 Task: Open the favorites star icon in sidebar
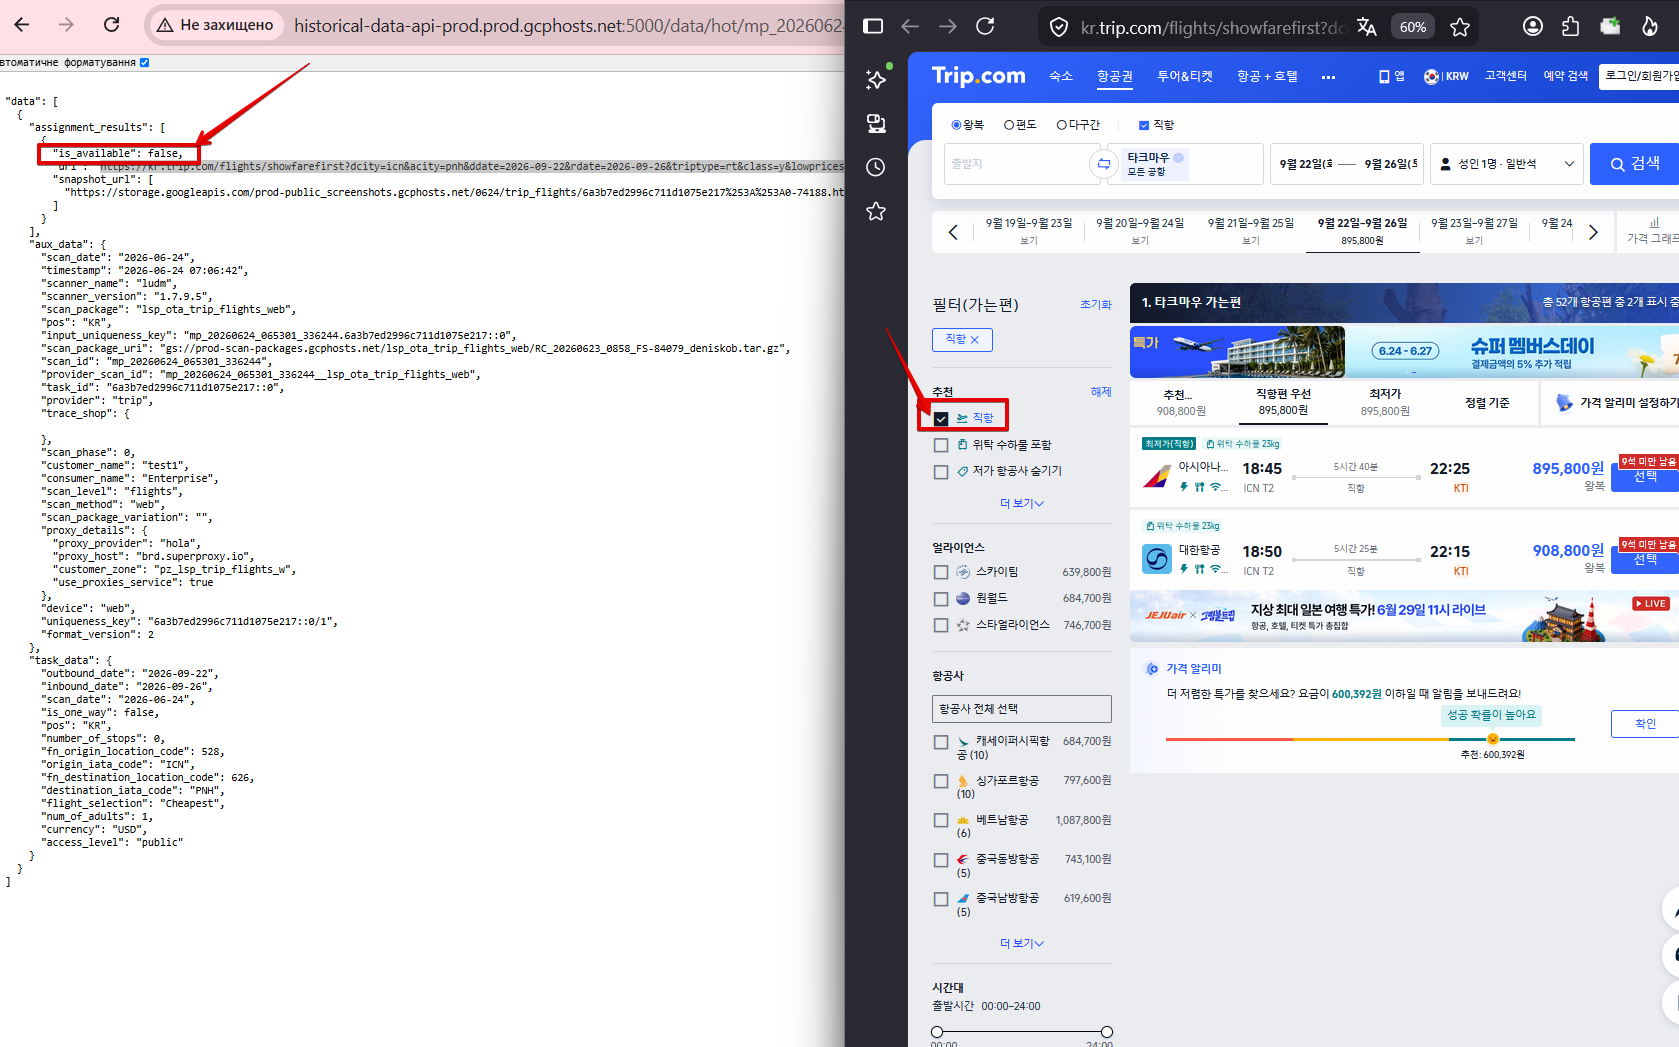pyautogui.click(x=876, y=211)
